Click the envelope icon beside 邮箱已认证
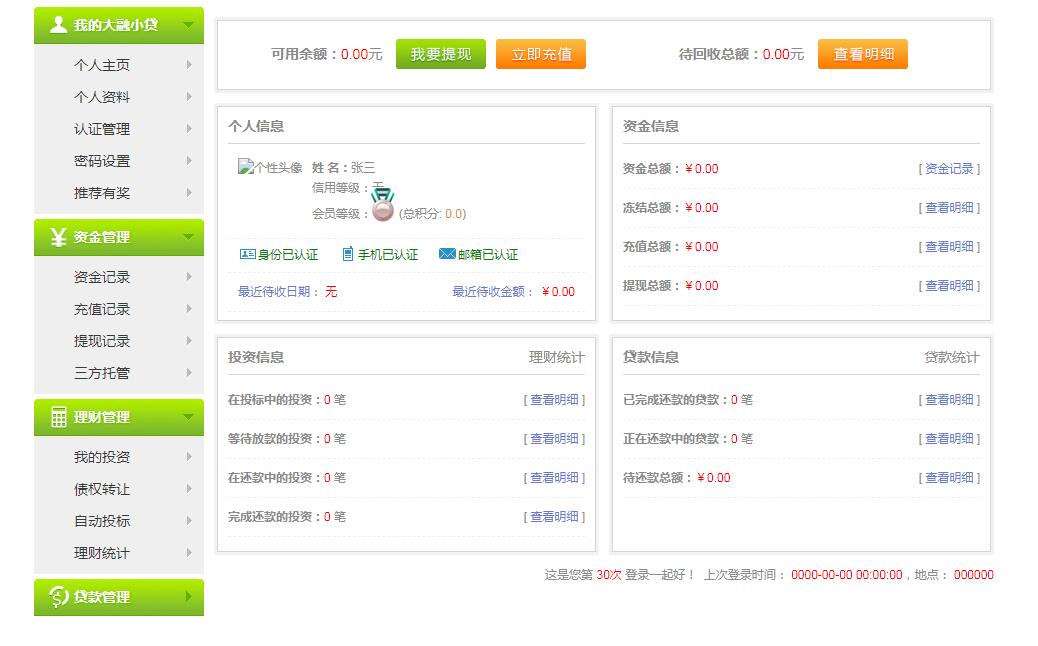Image resolution: width=1038 pixels, height=646 pixels. pyautogui.click(x=447, y=254)
